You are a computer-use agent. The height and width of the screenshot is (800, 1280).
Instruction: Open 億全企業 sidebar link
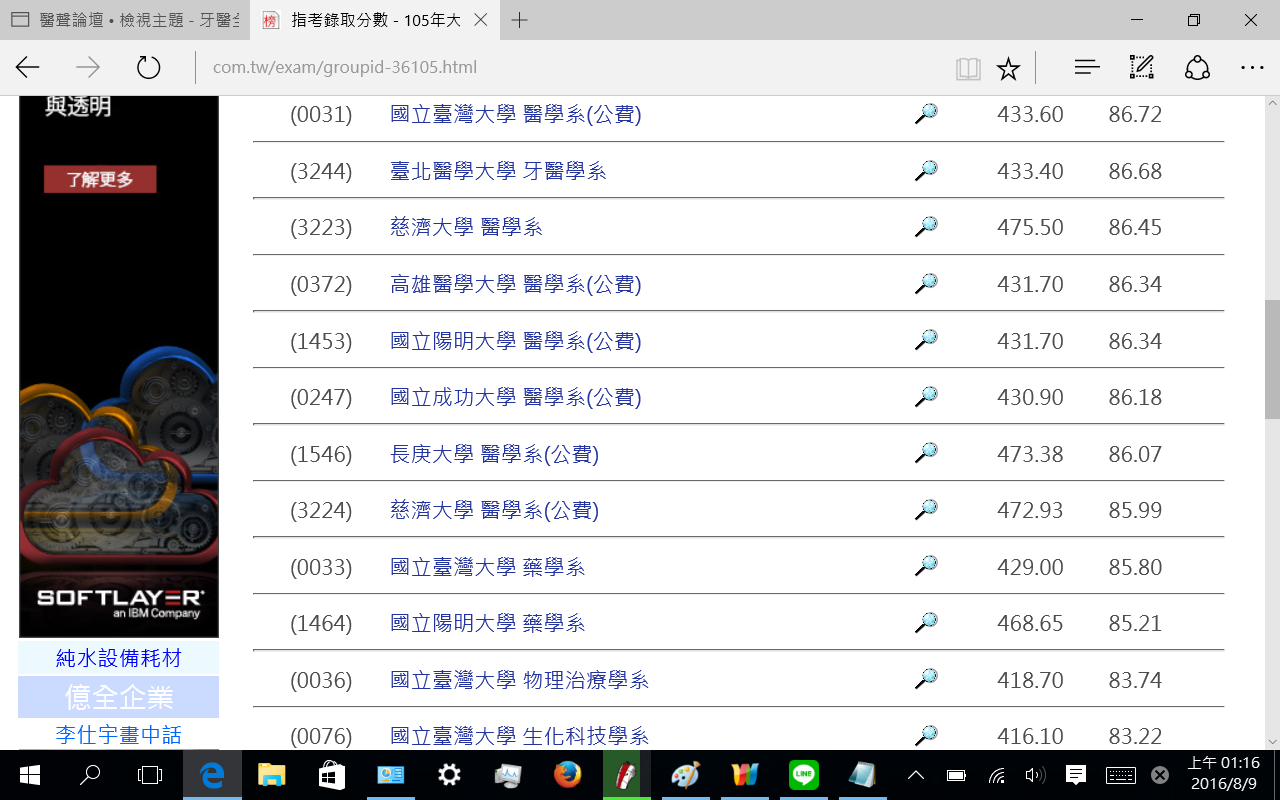pyautogui.click(x=119, y=696)
